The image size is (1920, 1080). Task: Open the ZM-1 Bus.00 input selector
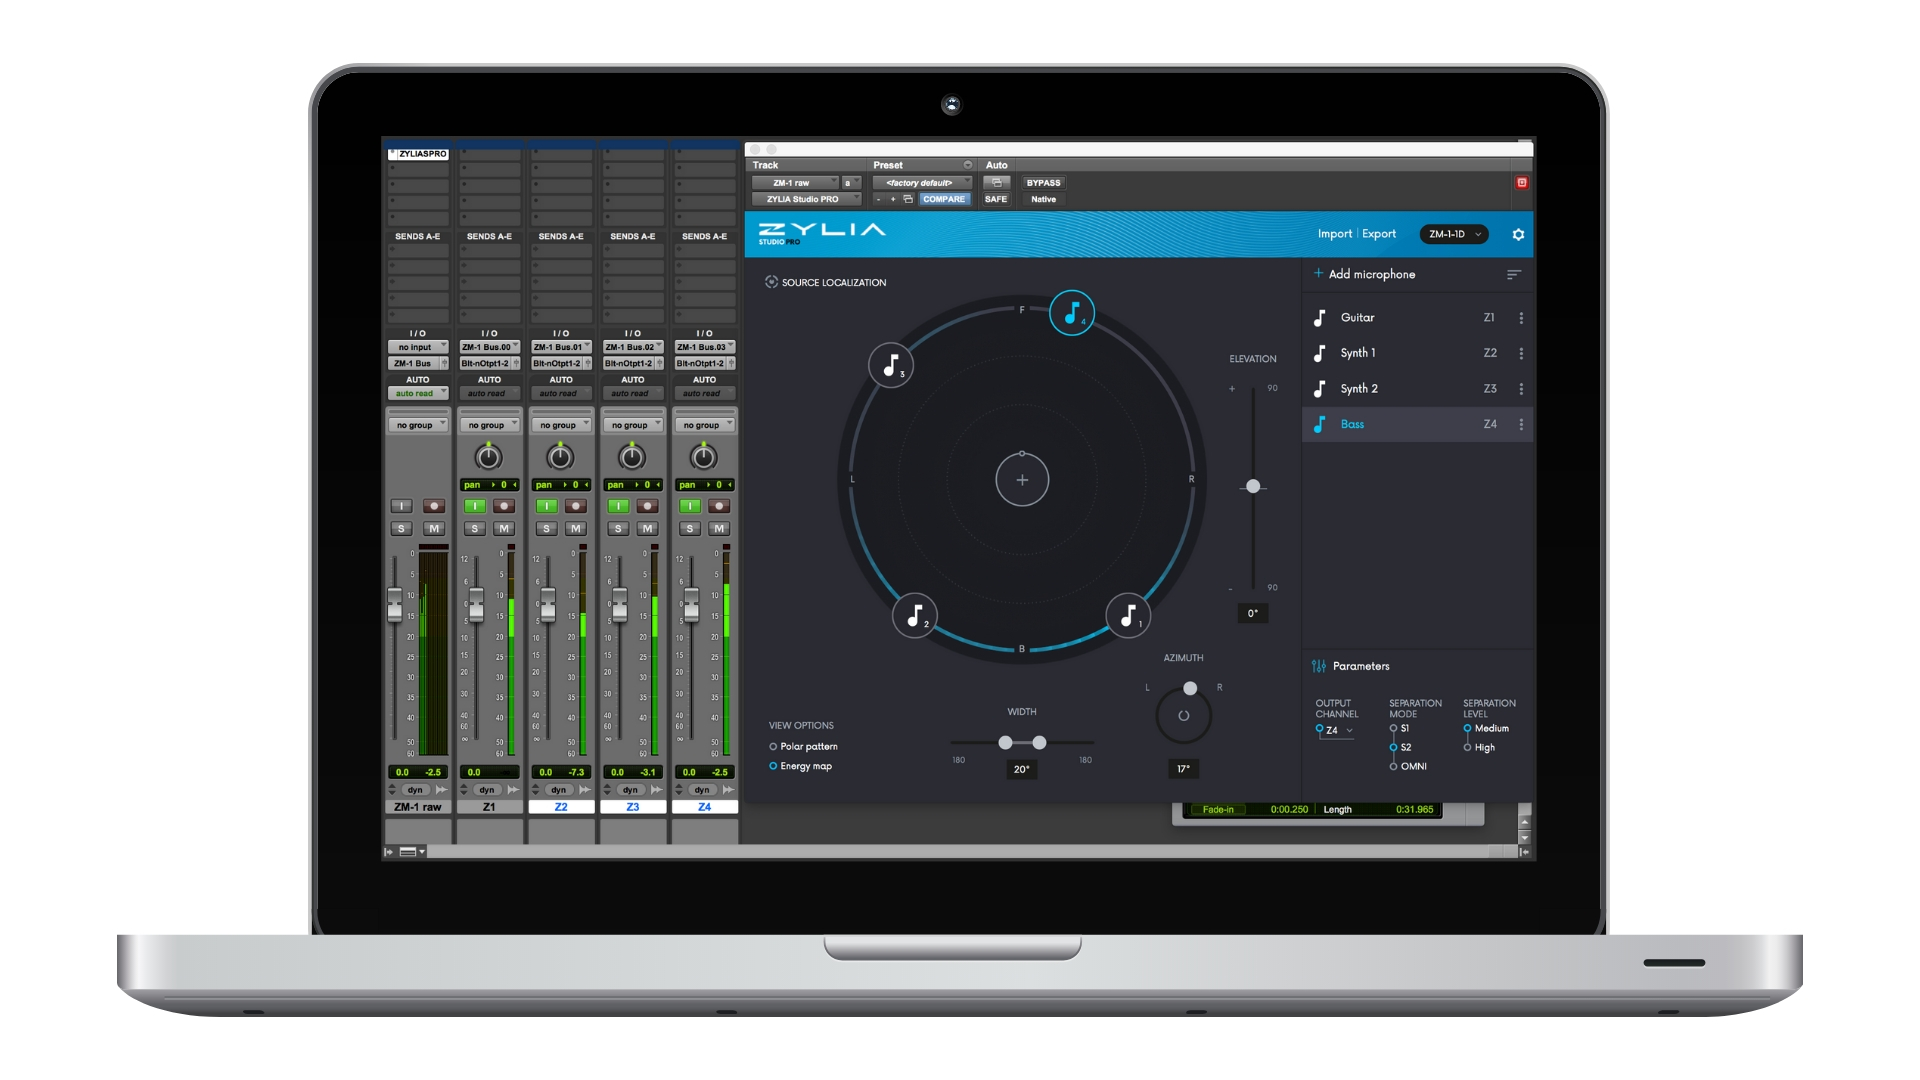(489, 348)
